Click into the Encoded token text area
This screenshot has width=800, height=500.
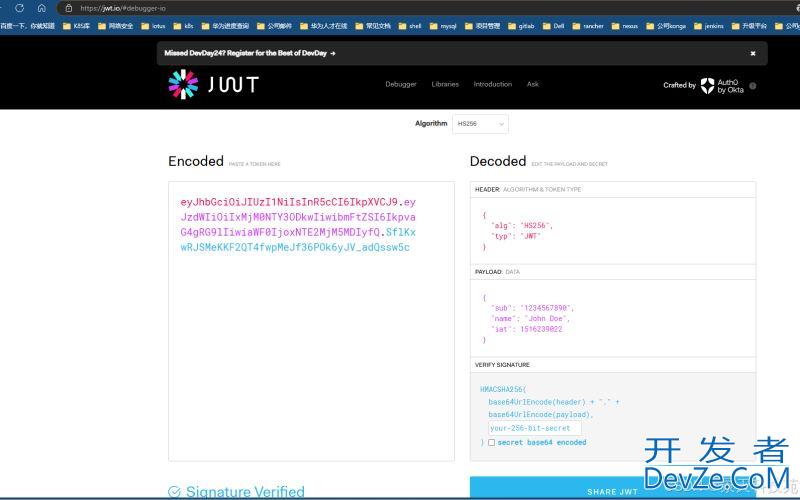311,321
